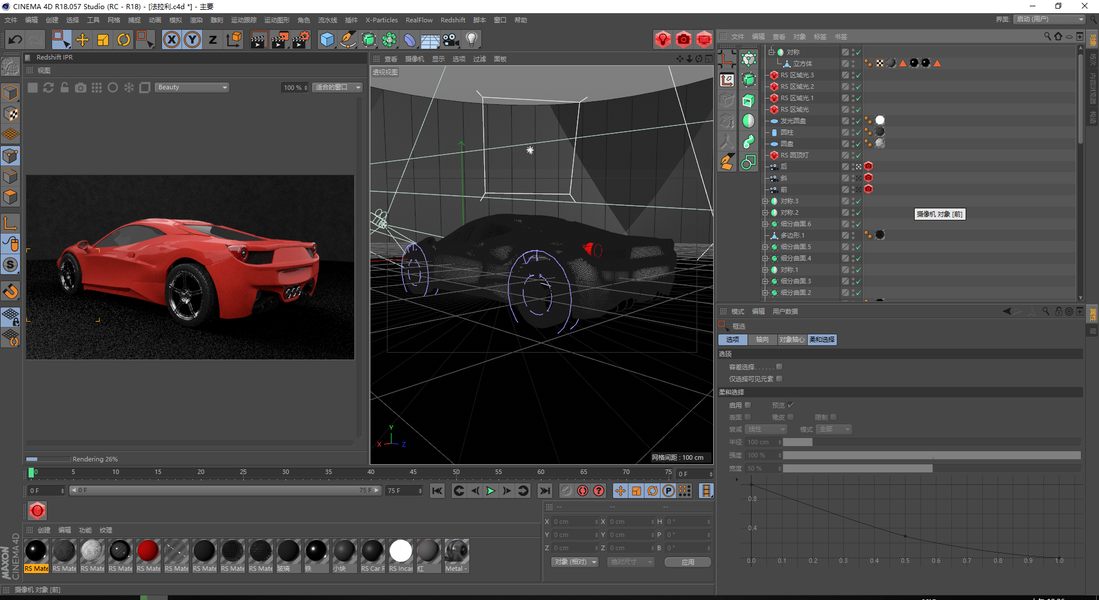
Task: Go to start of animation
Action: pos(437,491)
